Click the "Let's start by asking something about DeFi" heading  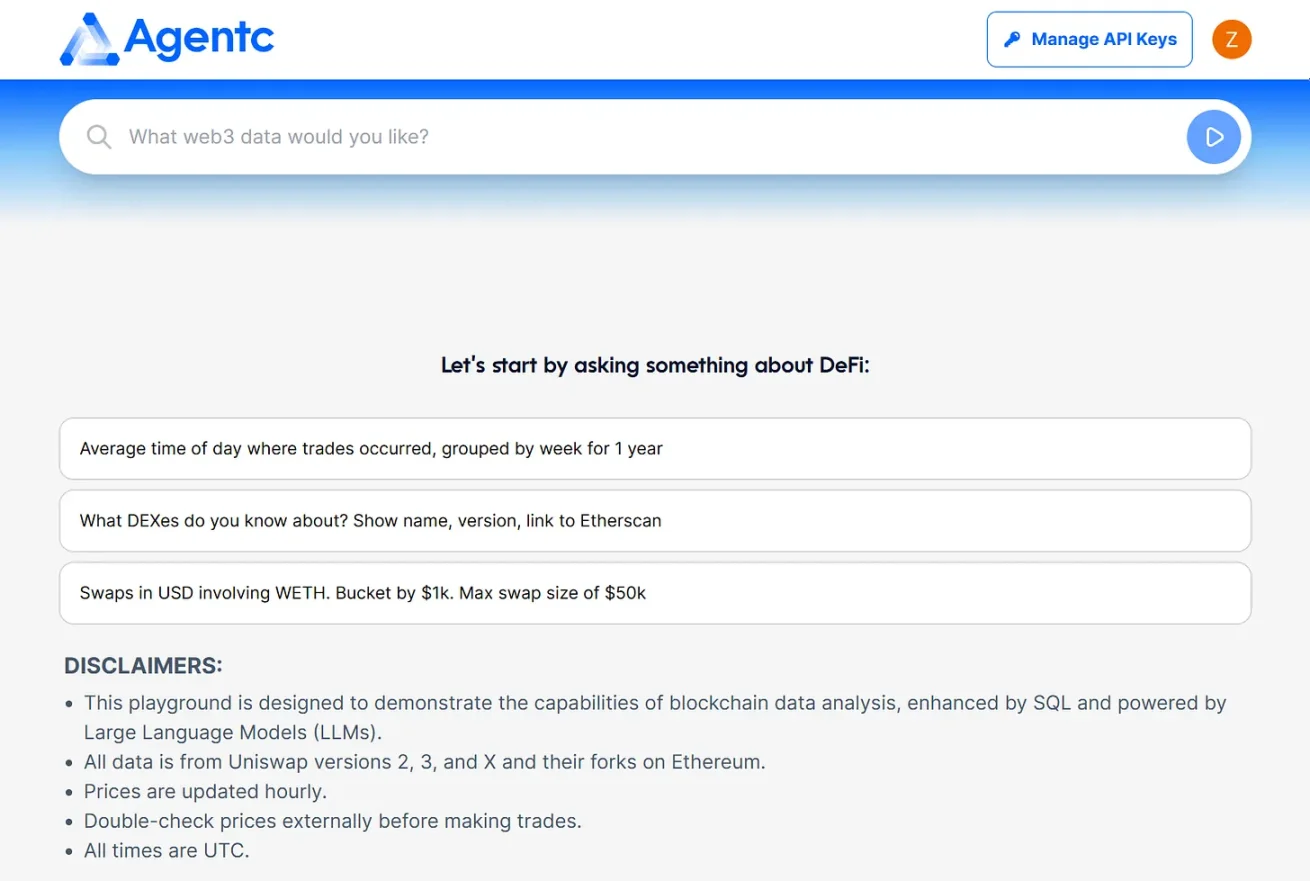tap(655, 365)
